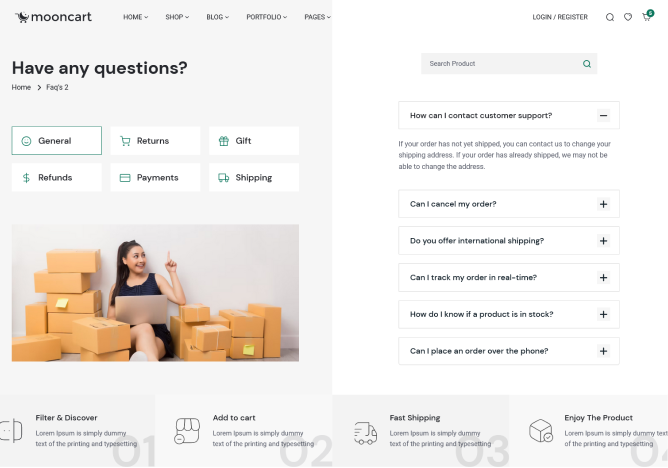The image size is (668, 468).
Task: Open the Shop dropdown menu
Action: [177, 17]
